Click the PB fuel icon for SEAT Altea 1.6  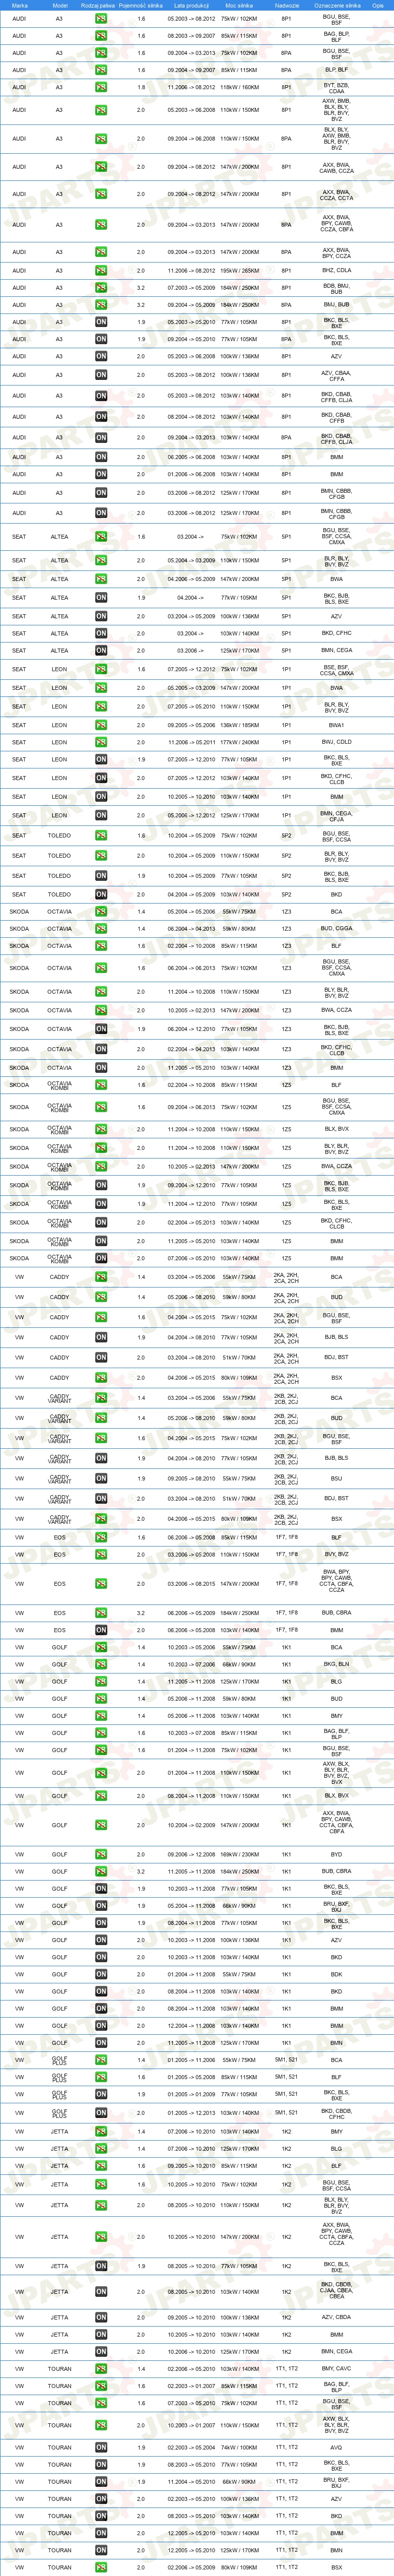[x=101, y=537]
